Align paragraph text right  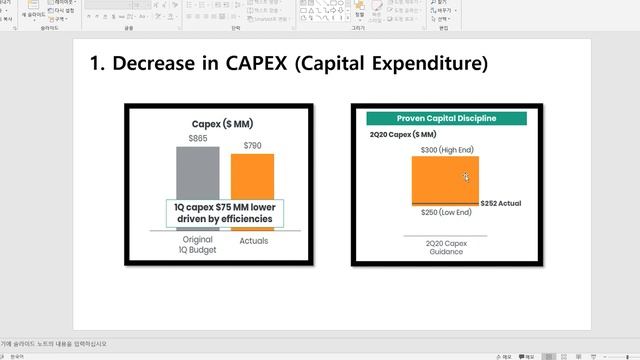click(205, 16)
